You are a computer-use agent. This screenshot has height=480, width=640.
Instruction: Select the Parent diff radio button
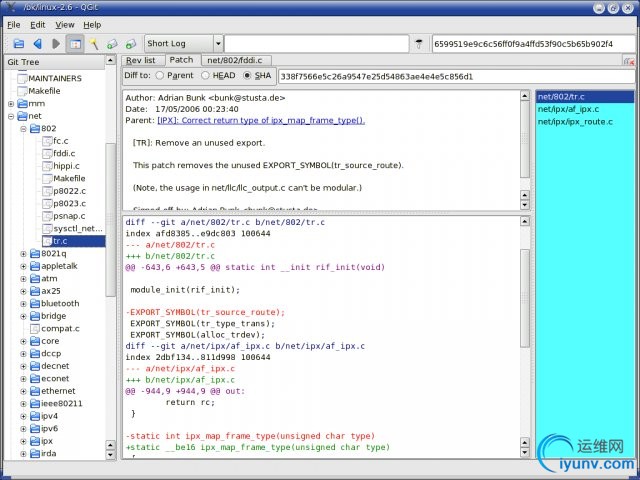[158, 75]
